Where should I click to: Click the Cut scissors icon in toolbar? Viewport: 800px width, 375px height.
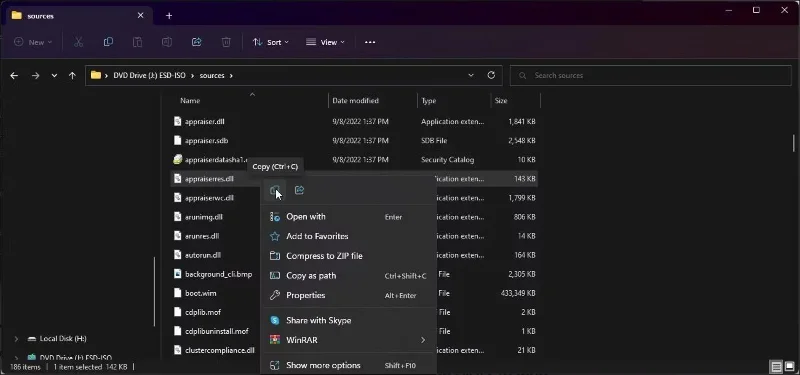[78, 42]
